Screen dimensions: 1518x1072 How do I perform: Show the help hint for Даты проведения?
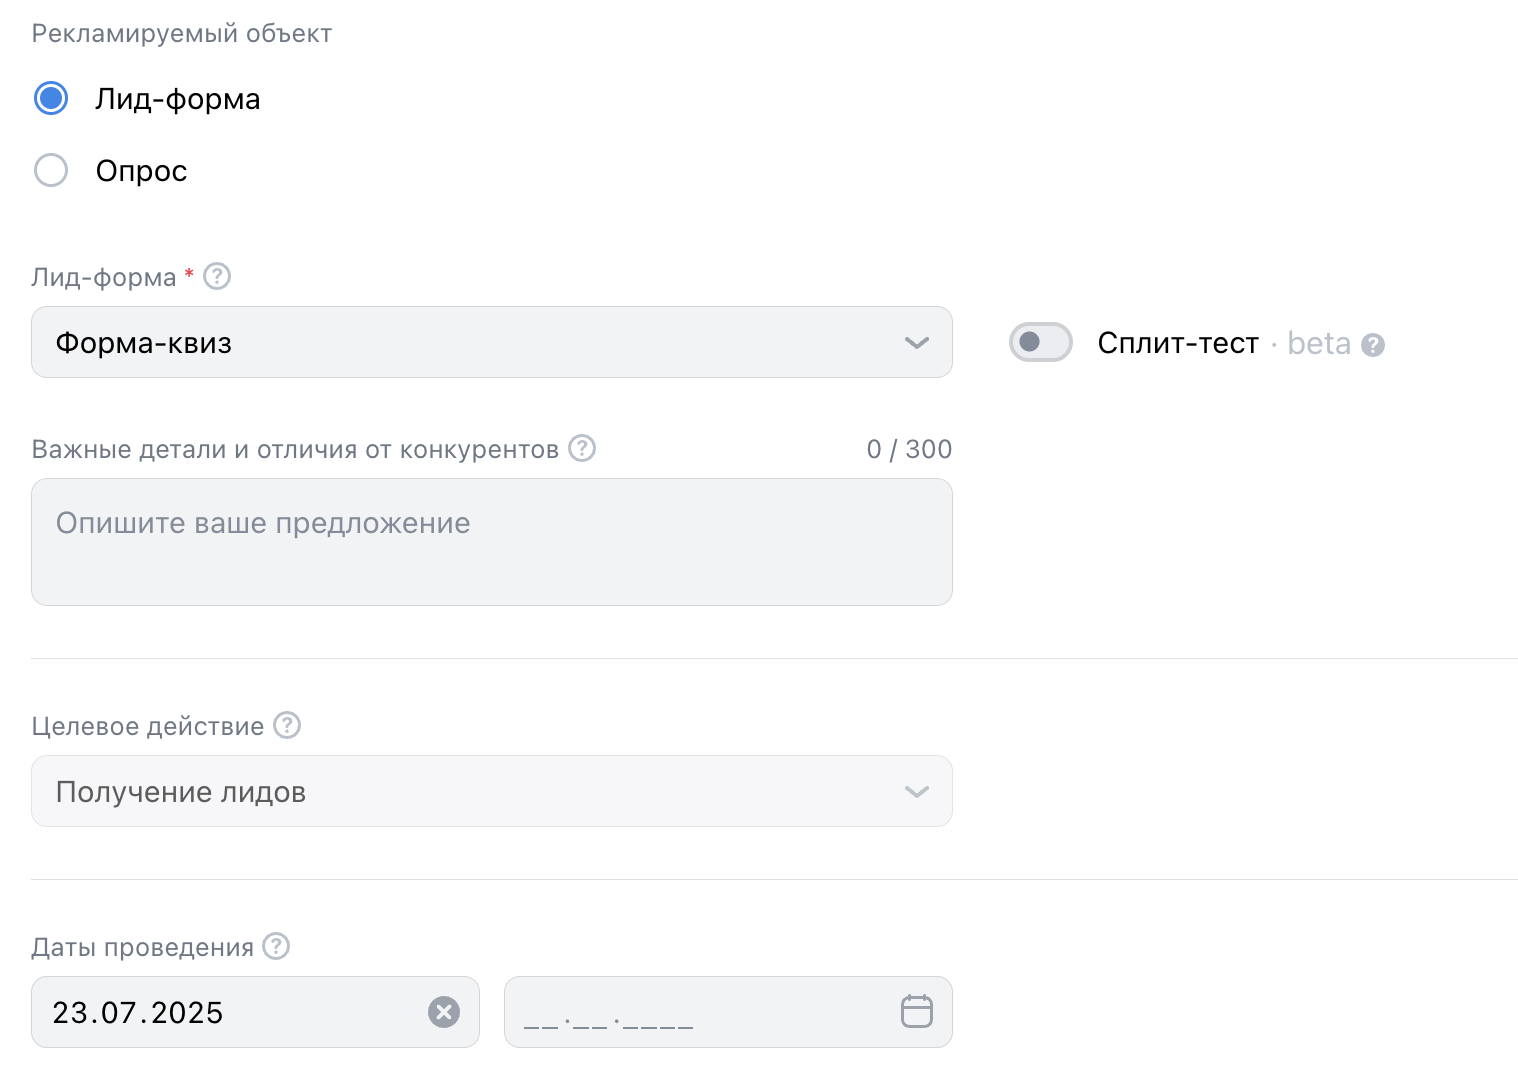coord(276,946)
